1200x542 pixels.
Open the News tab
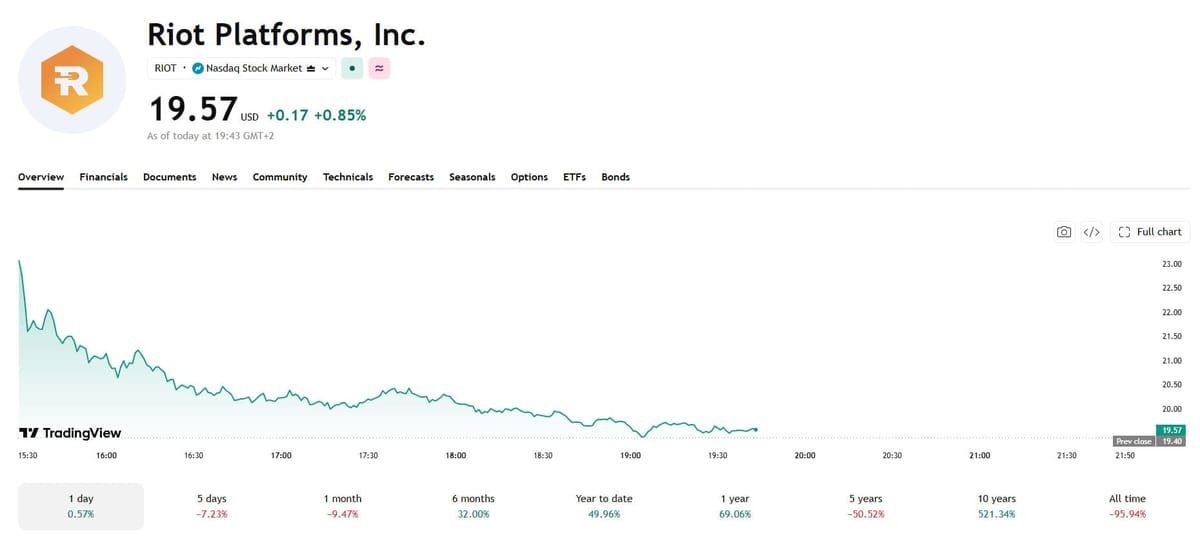[224, 177]
